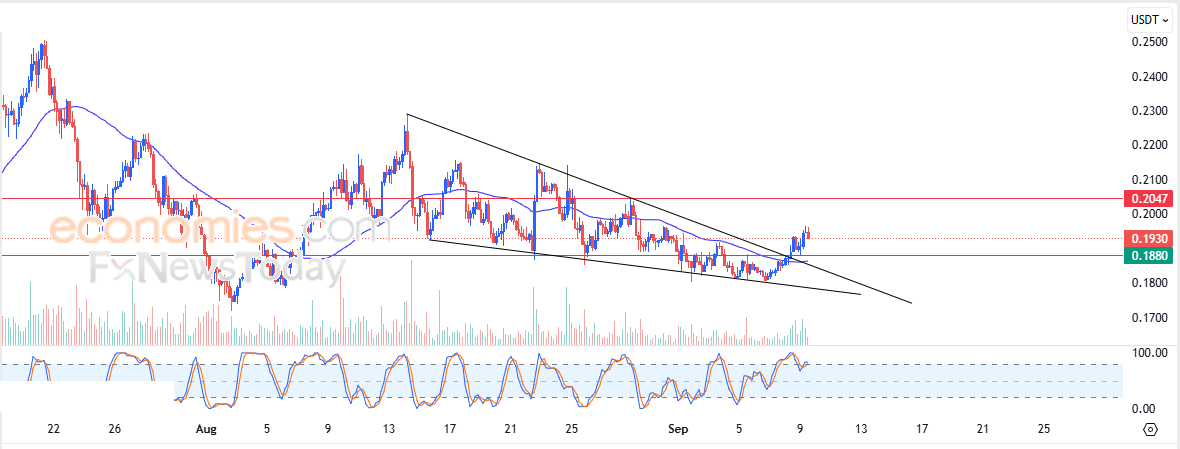The width and height of the screenshot is (1180, 449).
Task: Click the 13 date label after Sep
Action: 861,429
